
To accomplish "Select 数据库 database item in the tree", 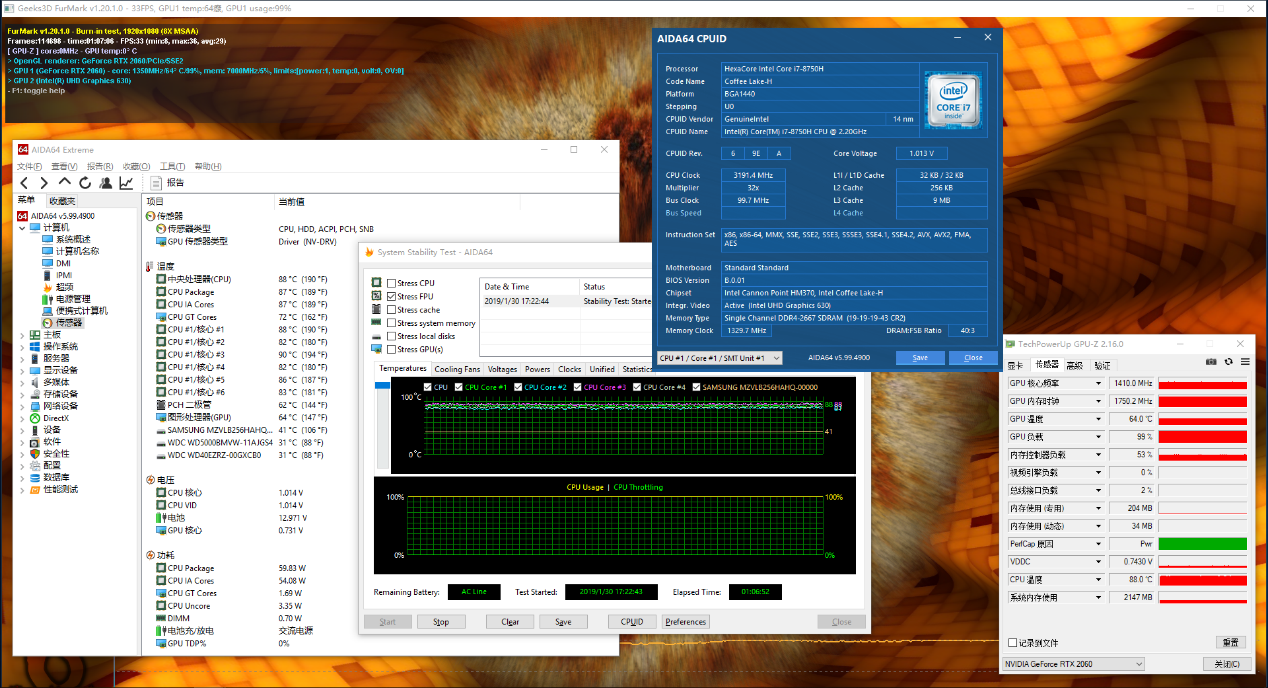I will [56, 477].
